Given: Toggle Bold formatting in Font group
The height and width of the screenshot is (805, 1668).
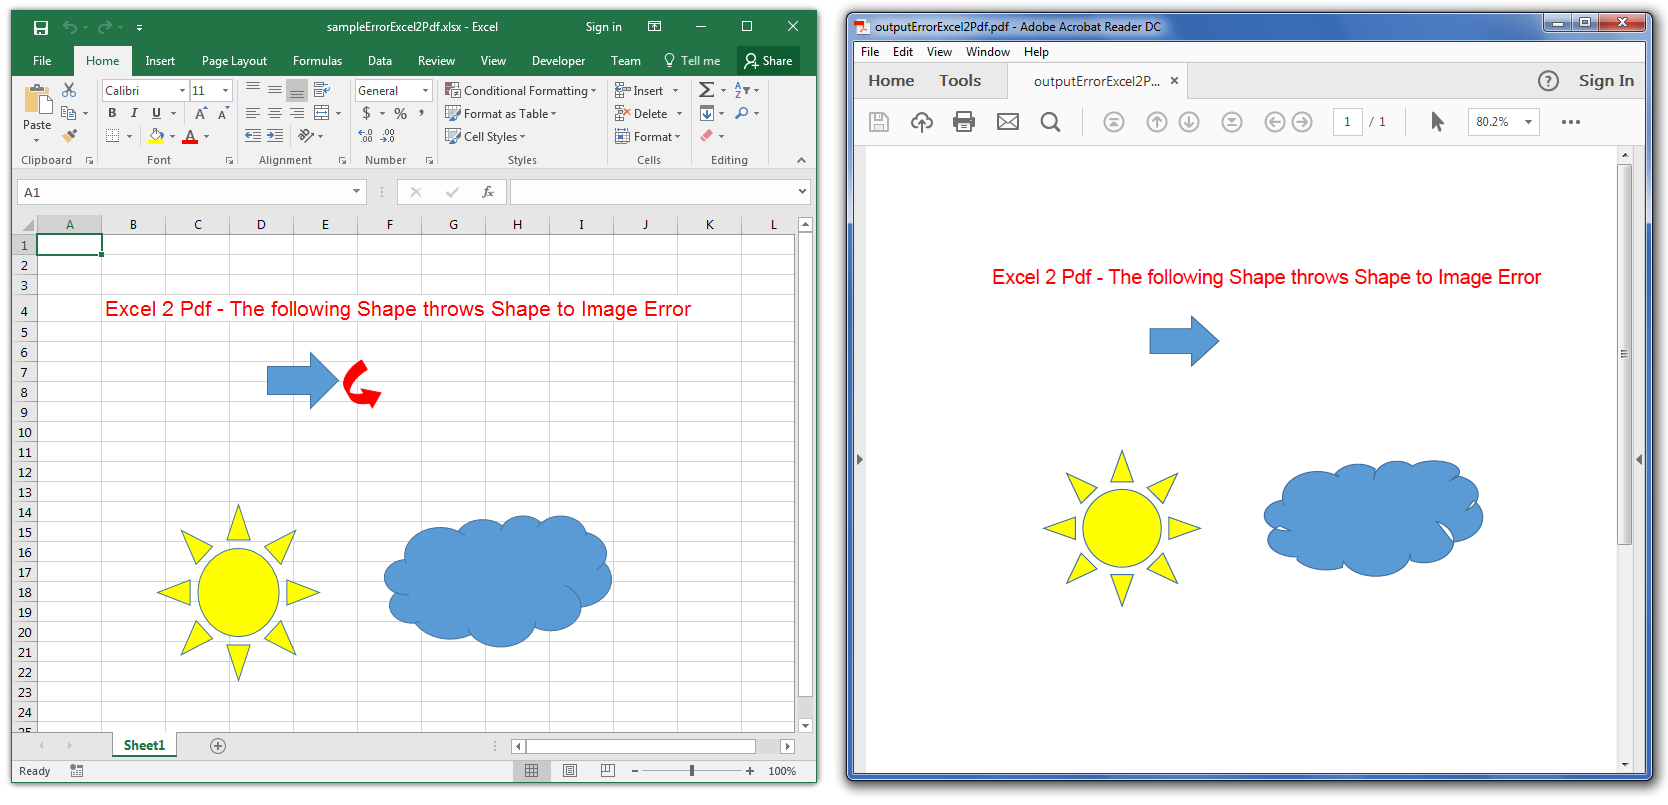Looking at the screenshot, I should pos(112,113).
